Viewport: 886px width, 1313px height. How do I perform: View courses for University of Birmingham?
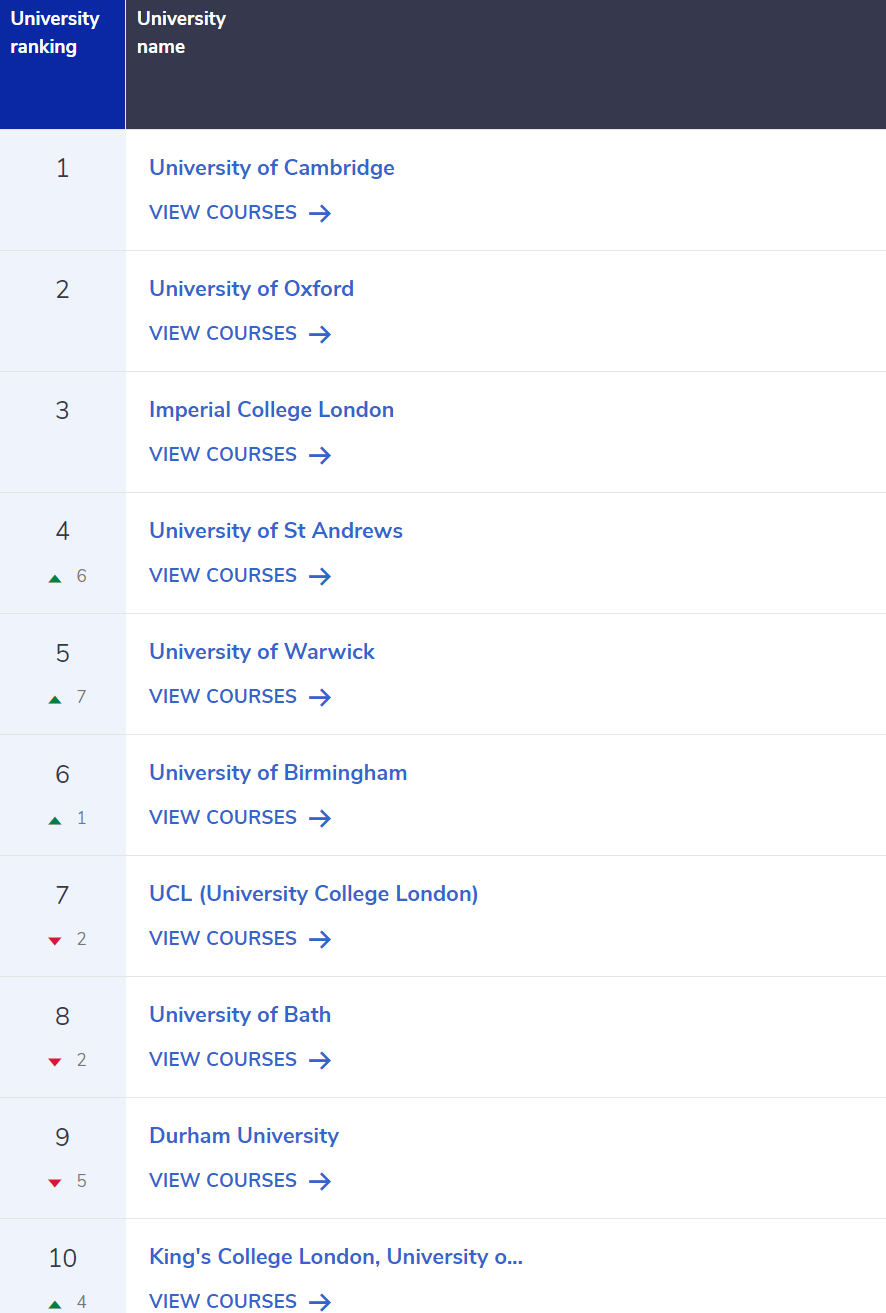click(223, 817)
